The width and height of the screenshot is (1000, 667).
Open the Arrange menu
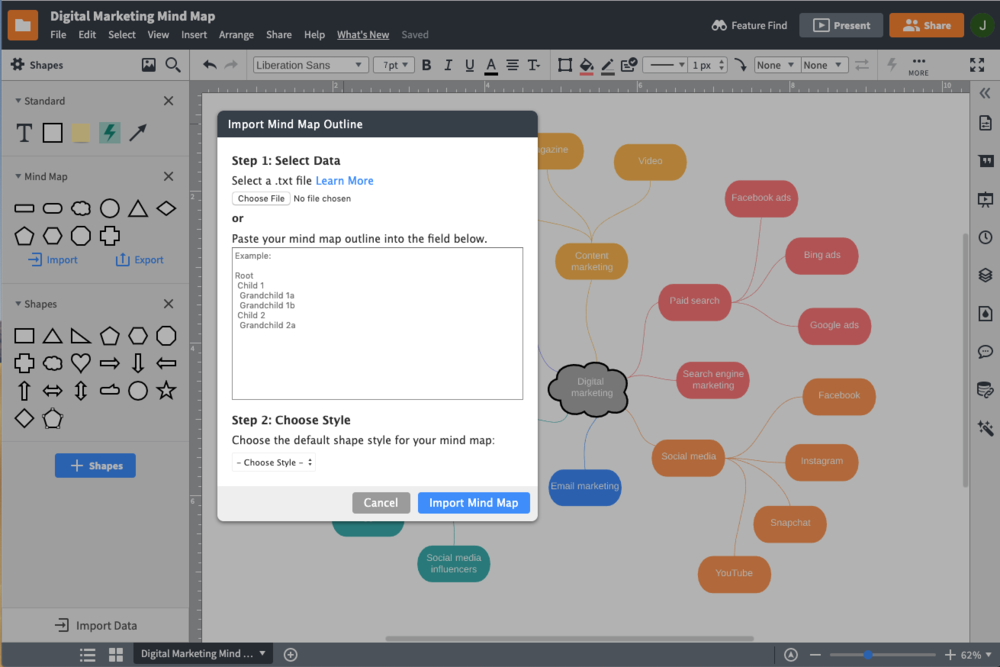(236, 35)
